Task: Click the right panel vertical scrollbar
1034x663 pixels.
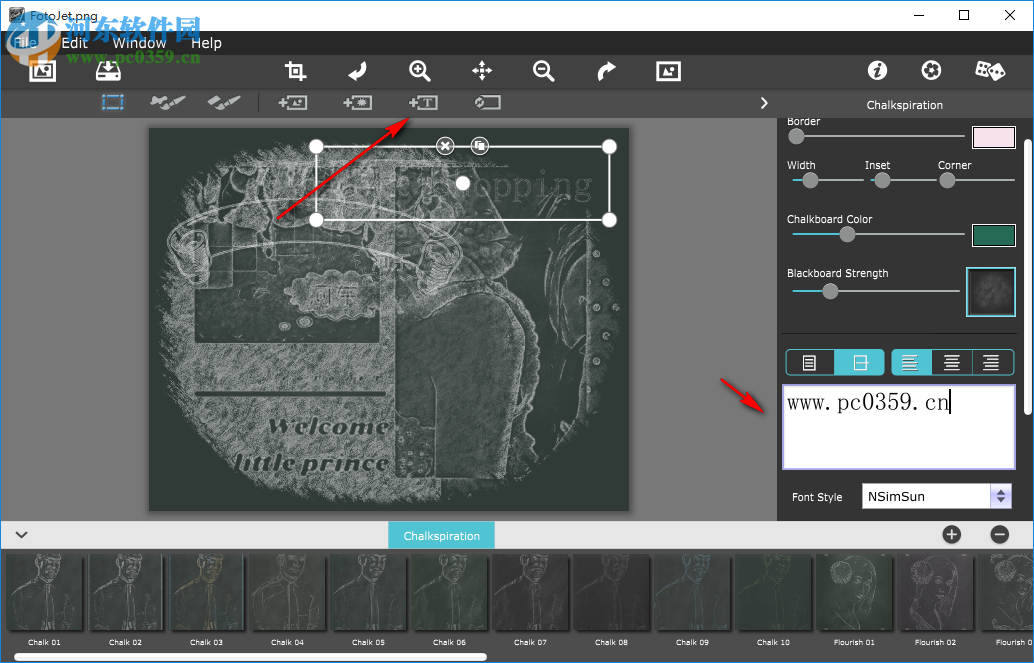Action: pos(1028,277)
